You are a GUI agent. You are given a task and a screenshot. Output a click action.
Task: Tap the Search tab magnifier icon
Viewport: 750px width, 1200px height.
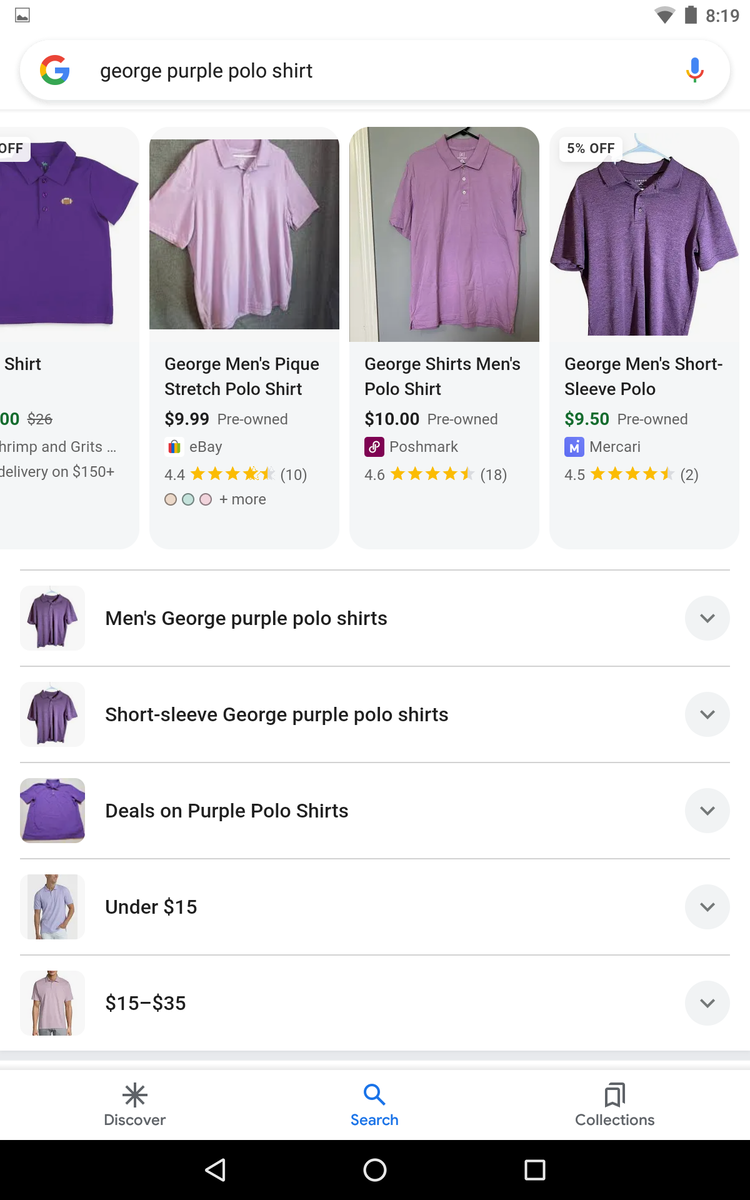[374, 1094]
